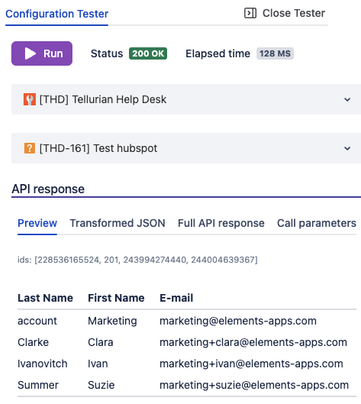Image resolution: width=361 pixels, height=404 pixels.
Task: Click the 'Clara' first name cell
Action: 100,342
